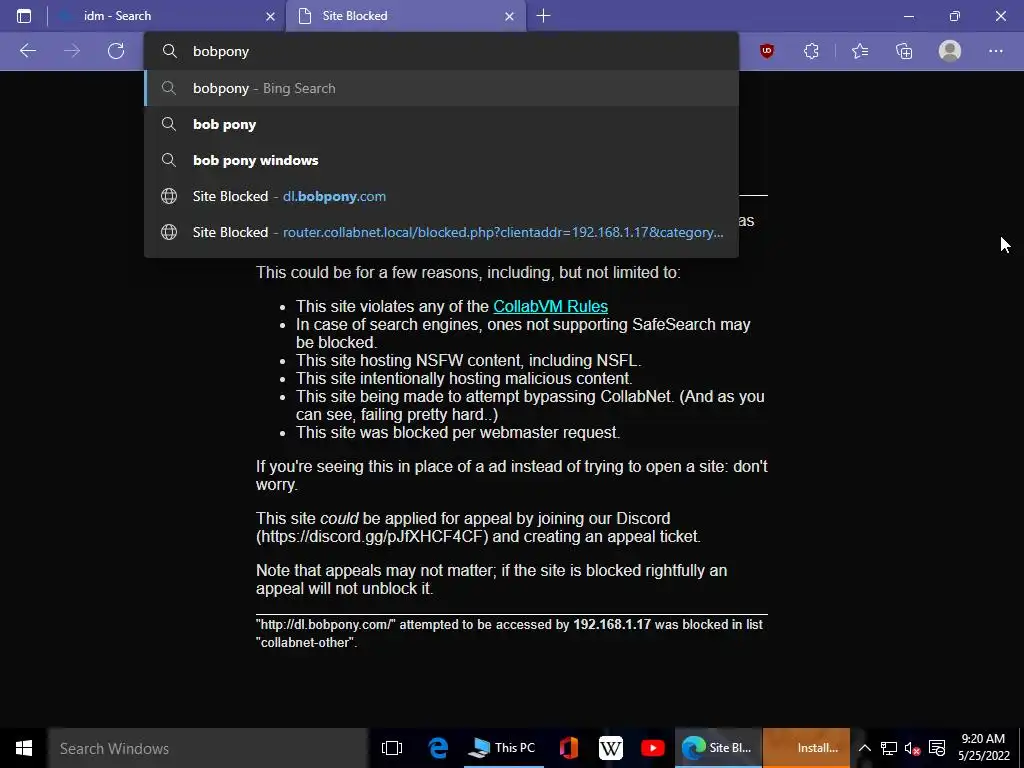Open the clock showing 9:20 AM
This screenshot has height=768, width=1024.
pos(984,747)
